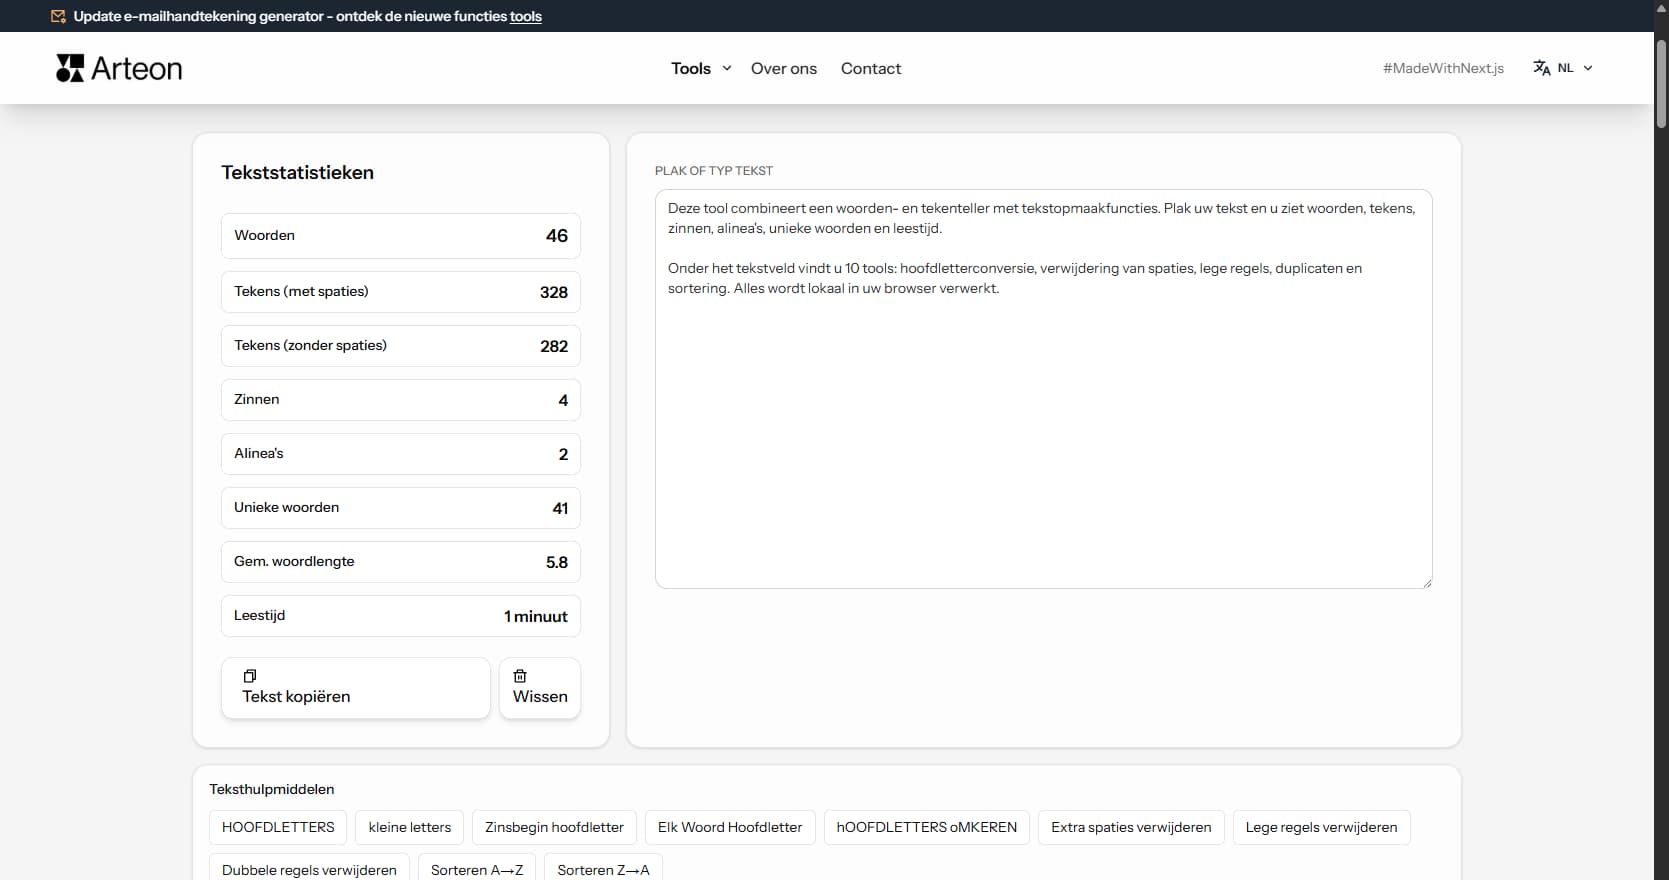
Task: Click the #MadeWithNext.js link
Action: pos(1442,68)
